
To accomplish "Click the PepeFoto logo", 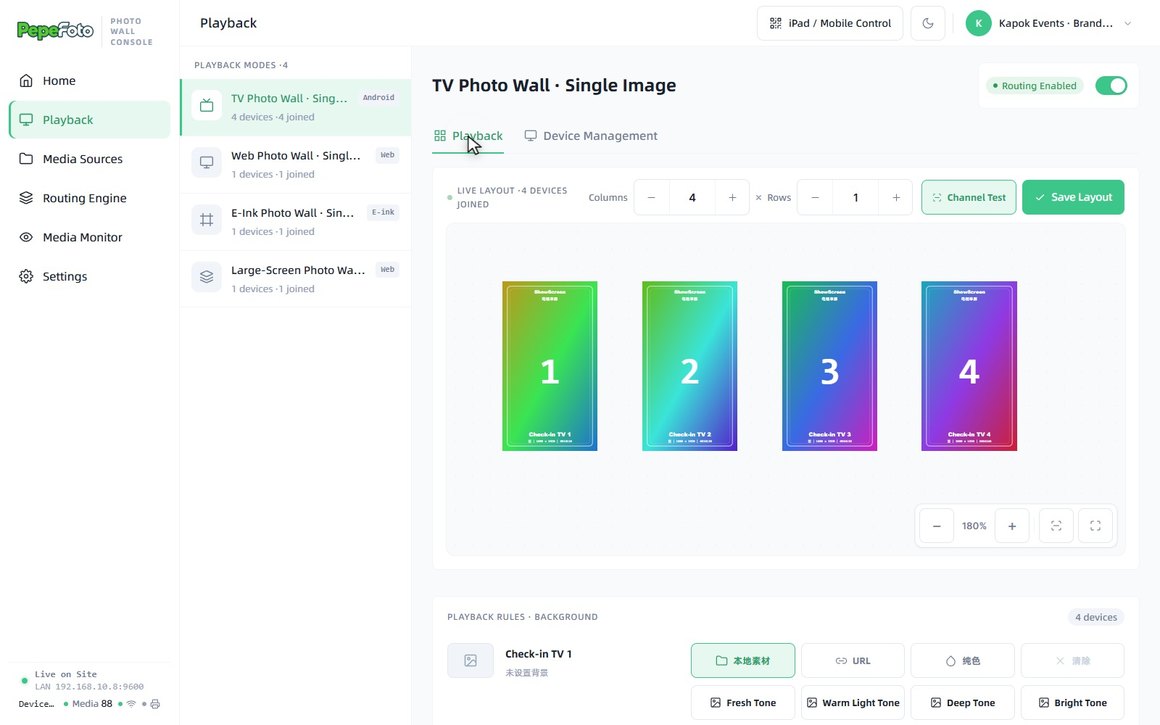I will coord(55,30).
